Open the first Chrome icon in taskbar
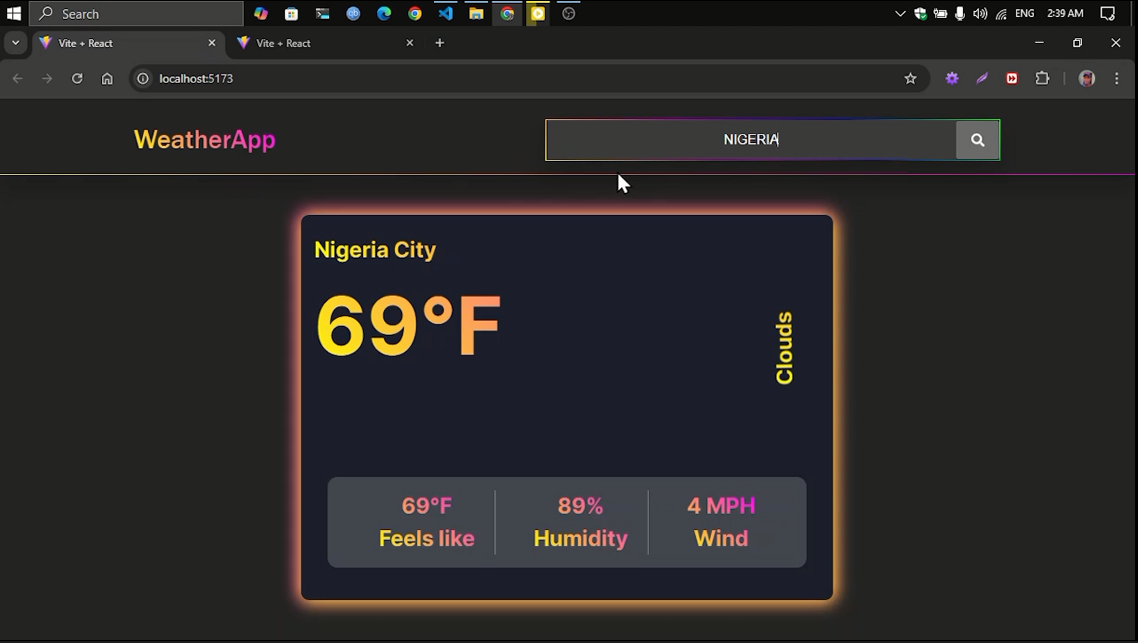The height and width of the screenshot is (643, 1138). click(x=414, y=13)
